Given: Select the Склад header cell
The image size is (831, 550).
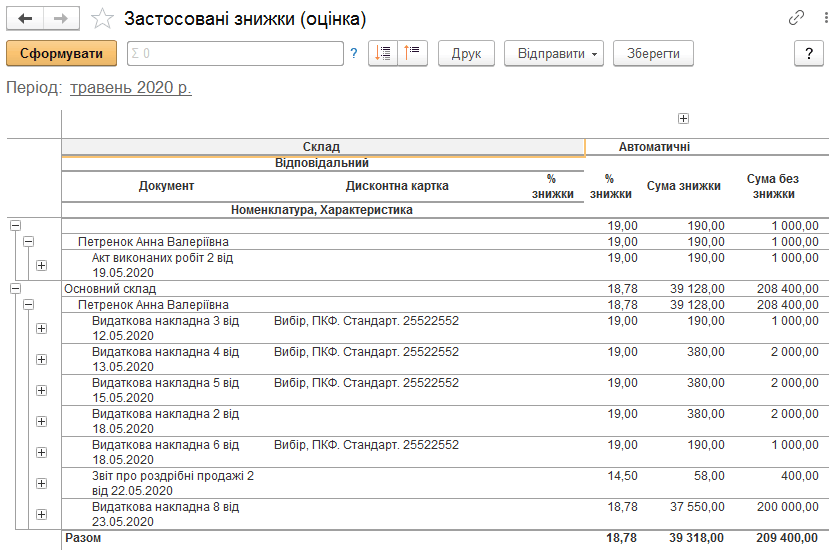Looking at the screenshot, I should [323, 147].
